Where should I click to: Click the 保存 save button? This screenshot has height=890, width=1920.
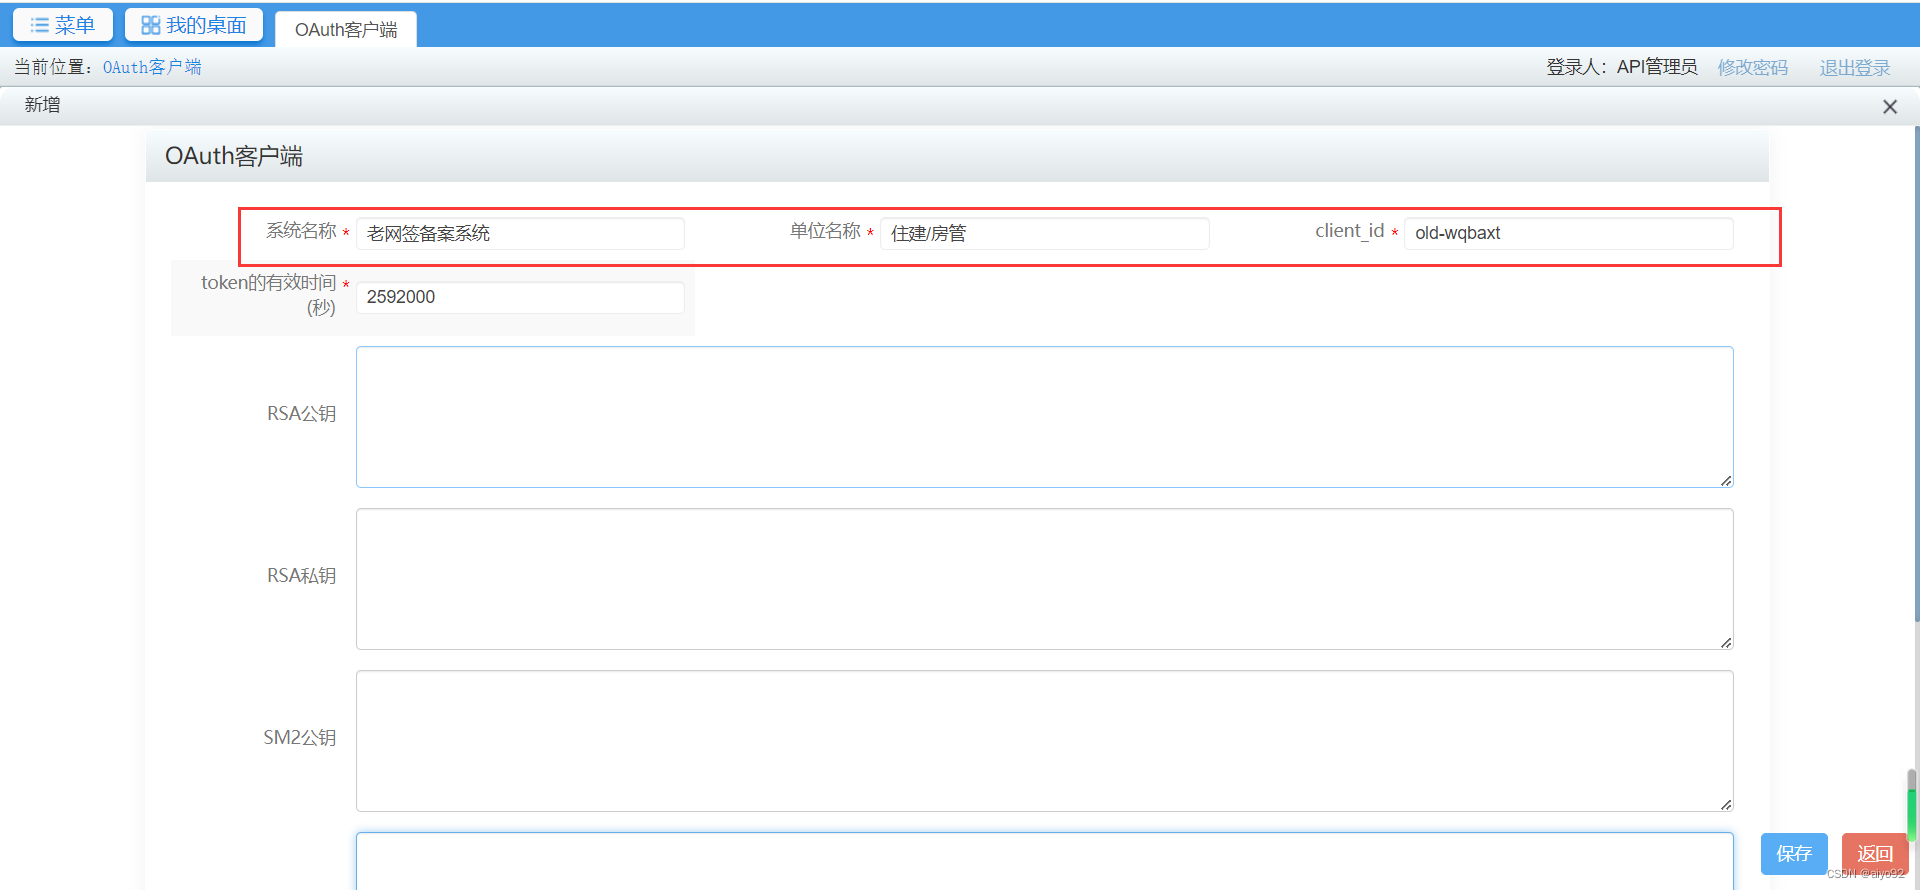(x=1794, y=854)
